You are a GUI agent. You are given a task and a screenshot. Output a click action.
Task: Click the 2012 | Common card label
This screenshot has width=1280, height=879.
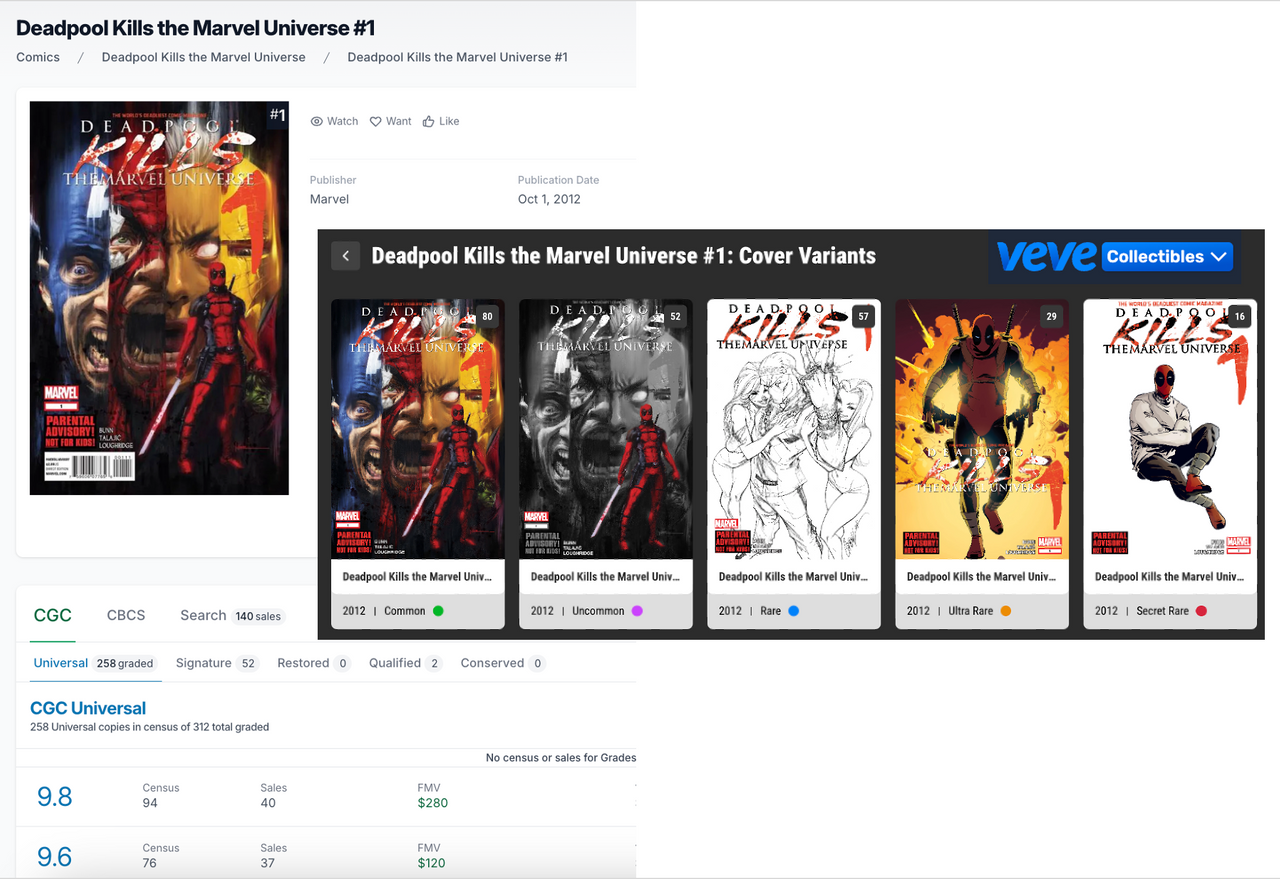pos(384,611)
